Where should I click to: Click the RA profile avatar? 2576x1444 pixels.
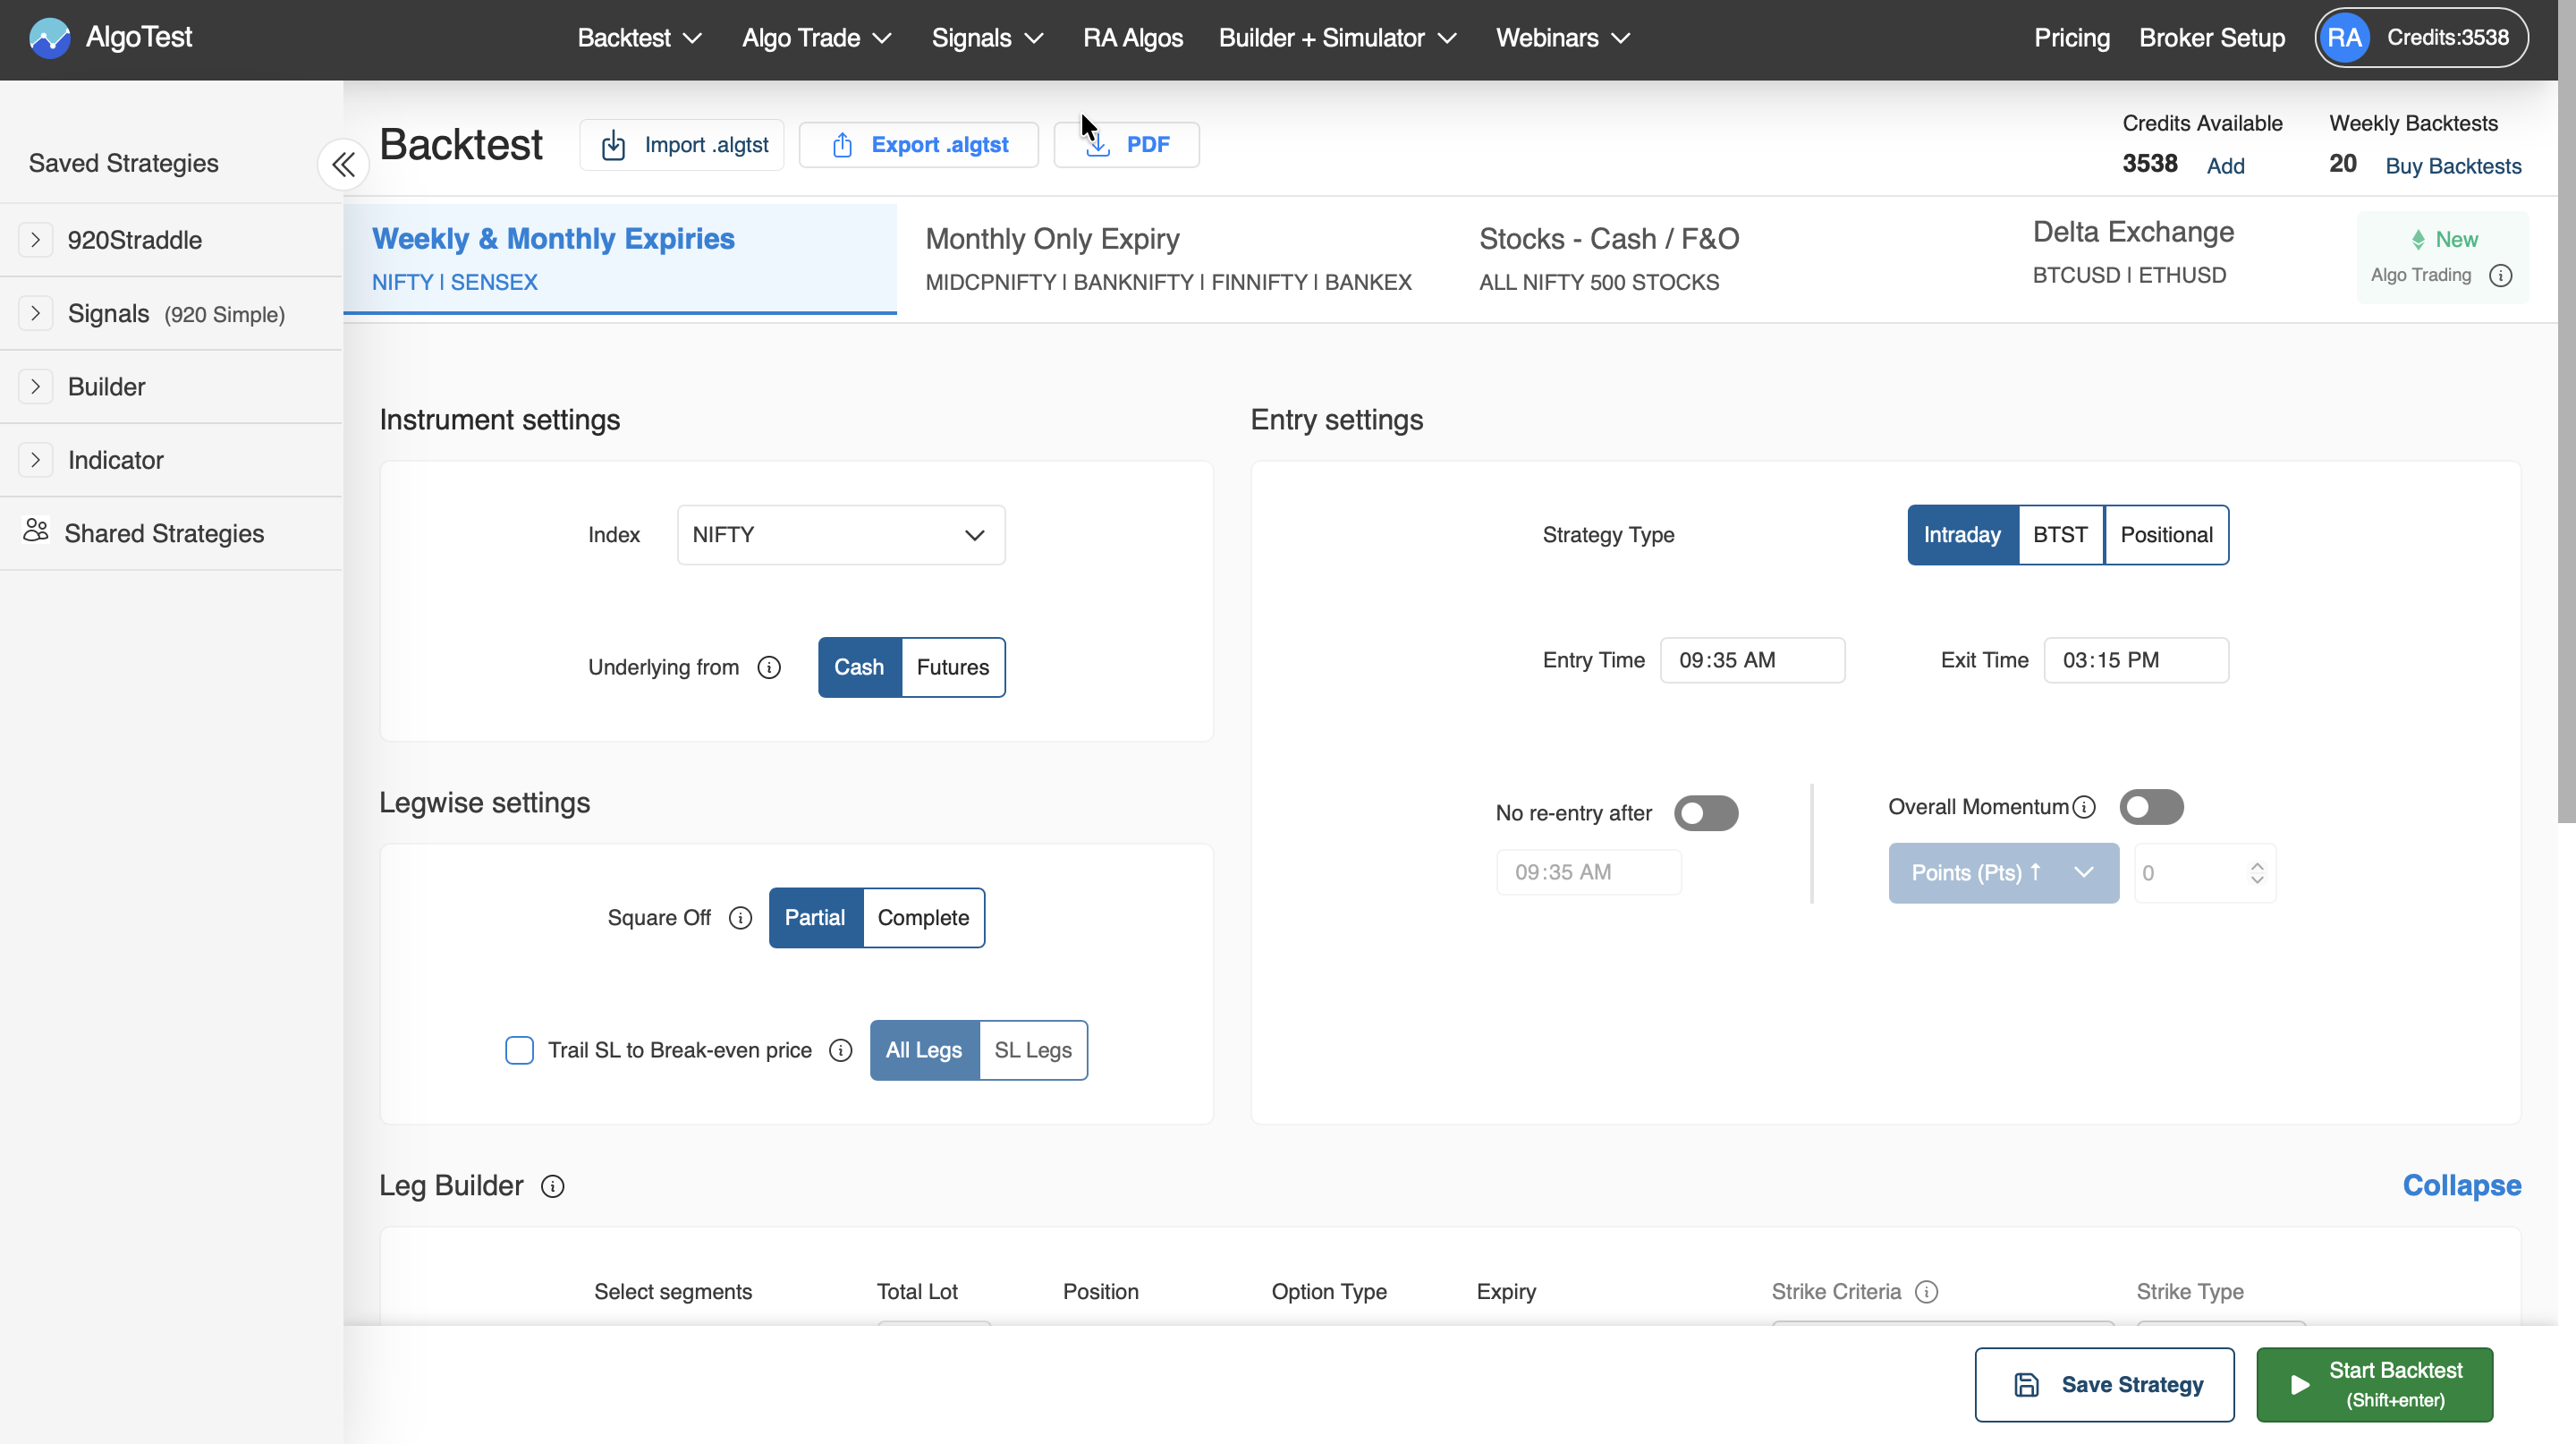[2344, 38]
